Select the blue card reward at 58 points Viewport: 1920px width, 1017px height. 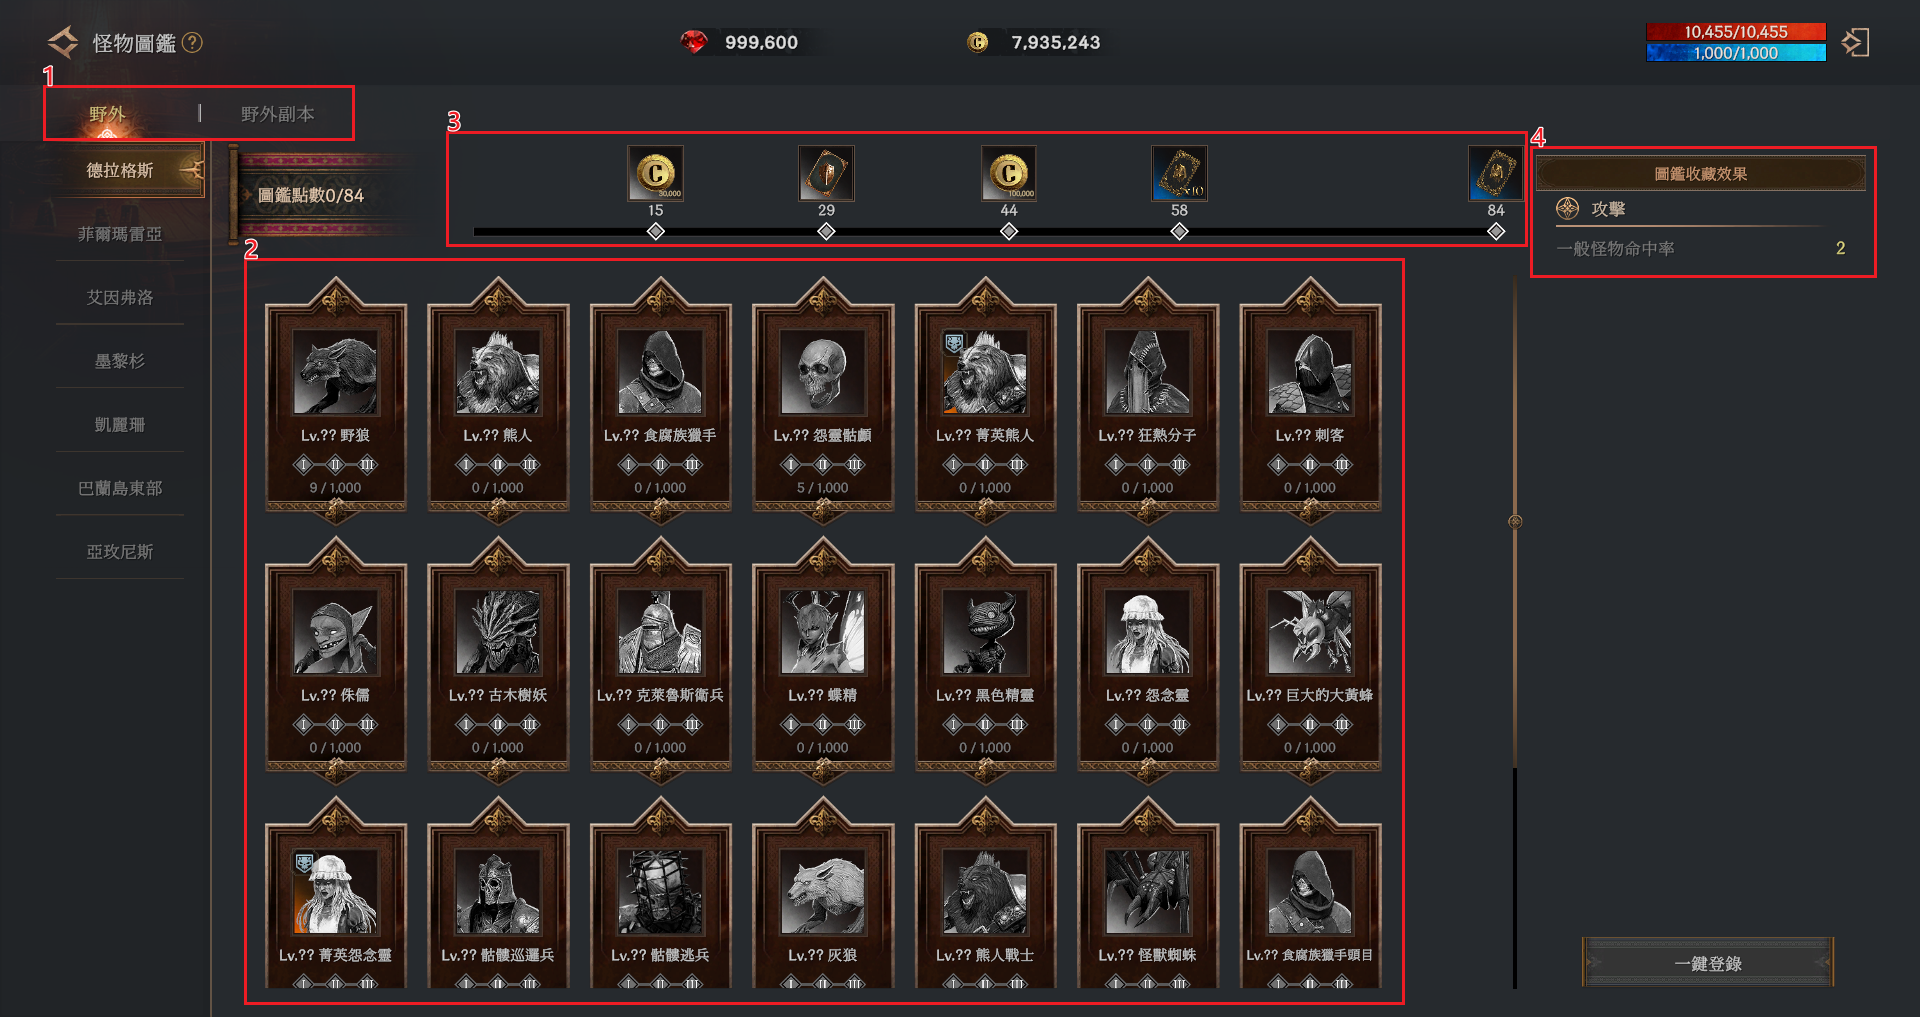[x=1179, y=173]
